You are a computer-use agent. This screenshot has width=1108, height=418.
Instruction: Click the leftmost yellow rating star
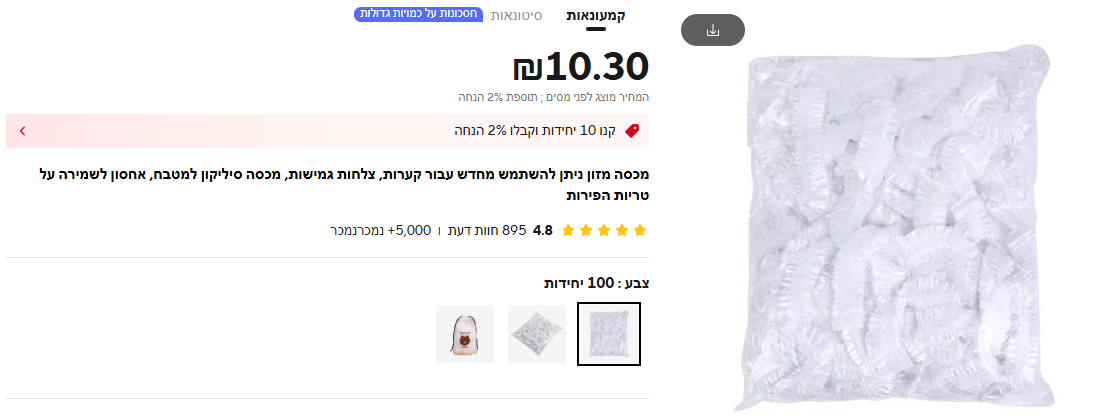(568, 230)
